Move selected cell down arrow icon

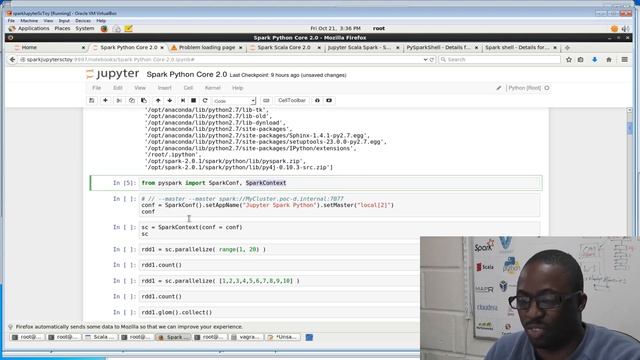[170, 100]
